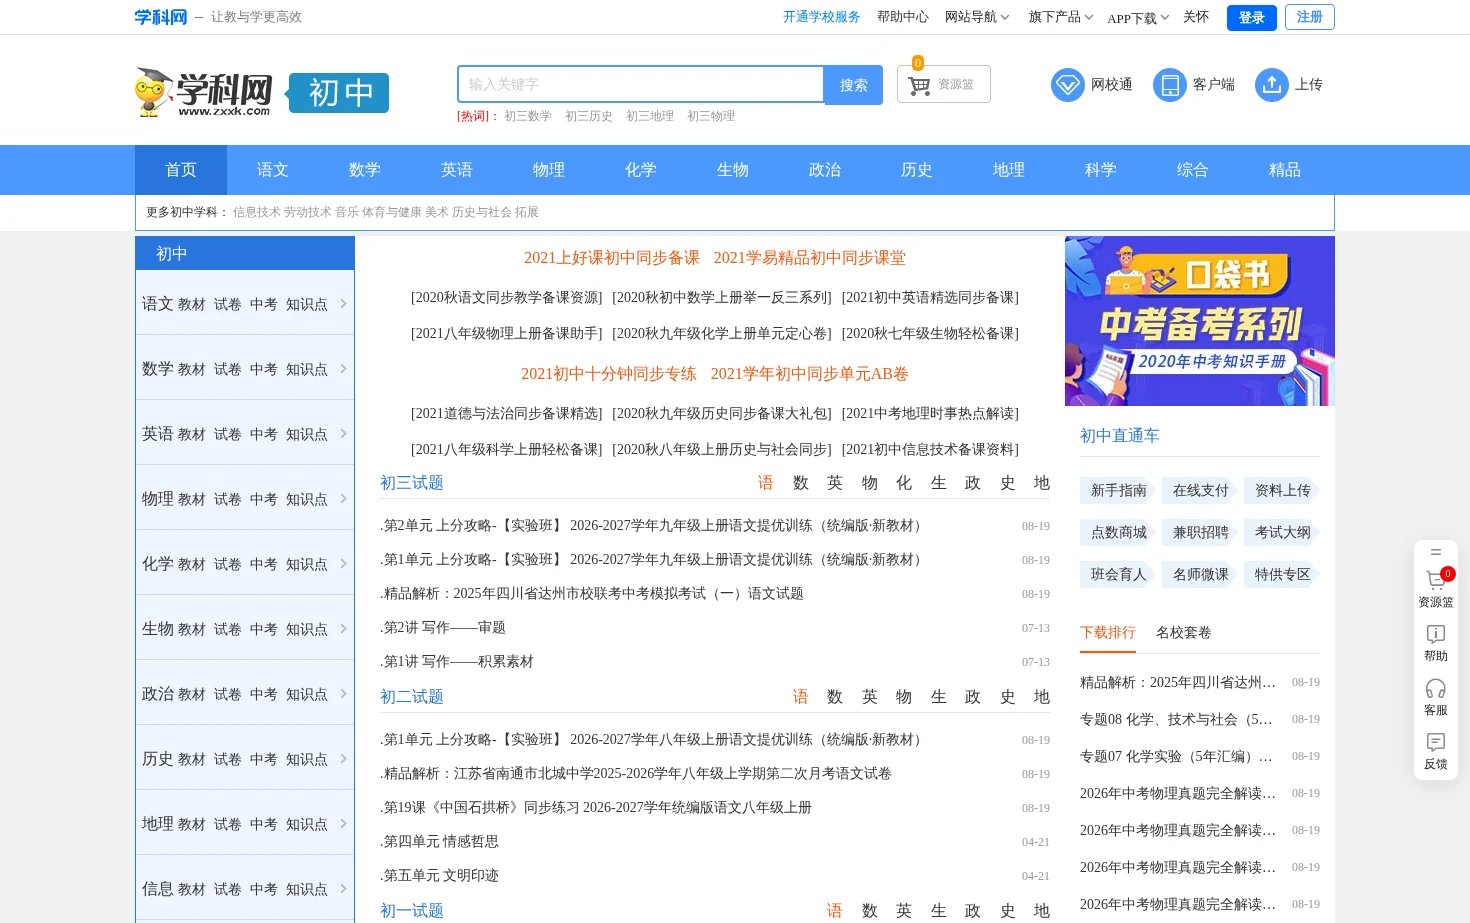
Task: Click the 初三物理 hot keyword
Action: coord(711,116)
